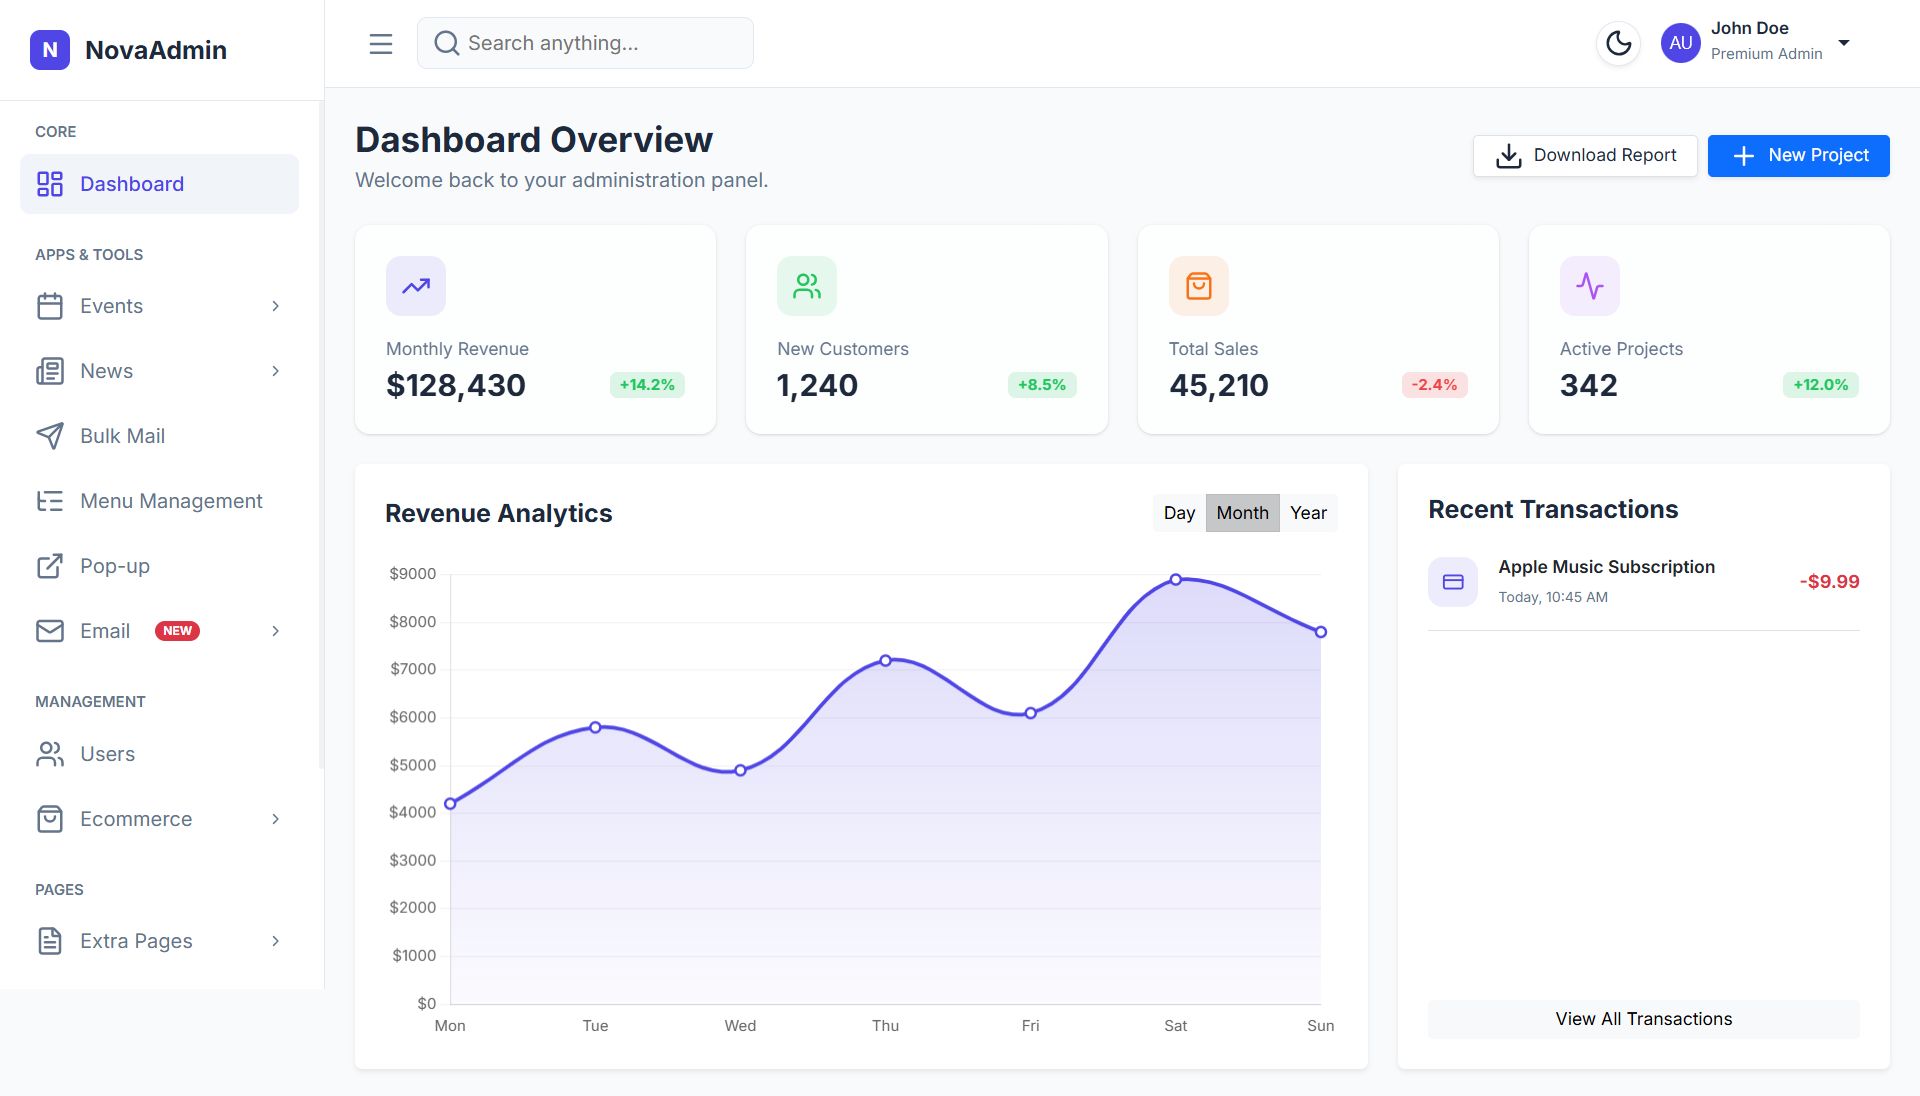Select the Year chart range
This screenshot has width=1920, height=1096.
point(1308,513)
